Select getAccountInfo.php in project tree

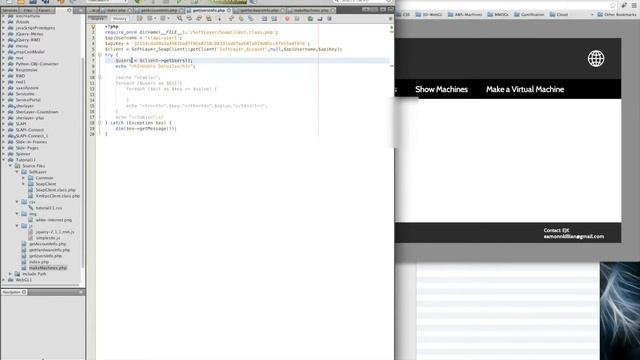pos(47,244)
